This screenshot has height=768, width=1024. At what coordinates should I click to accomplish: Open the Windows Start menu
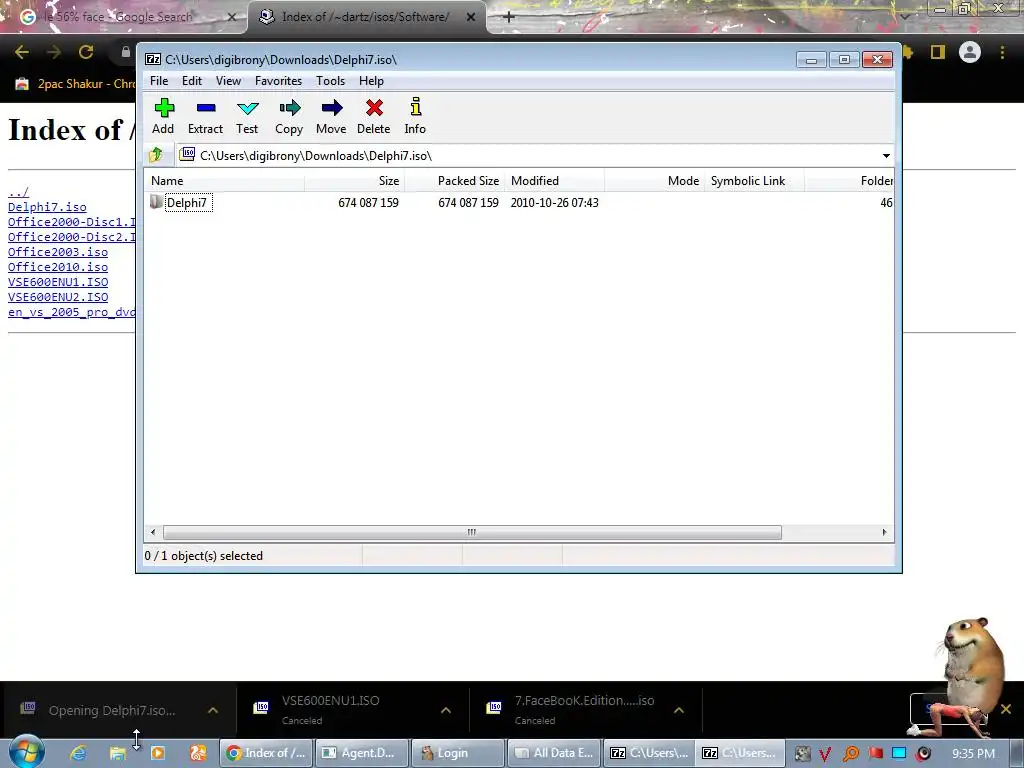pyautogui.click(x=27, y=752)
